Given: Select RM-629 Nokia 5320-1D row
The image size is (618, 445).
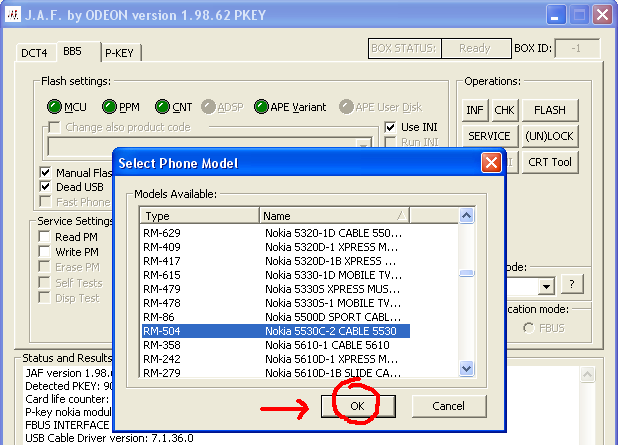Looking at the screenshot, I should click(x=275, y=233).
